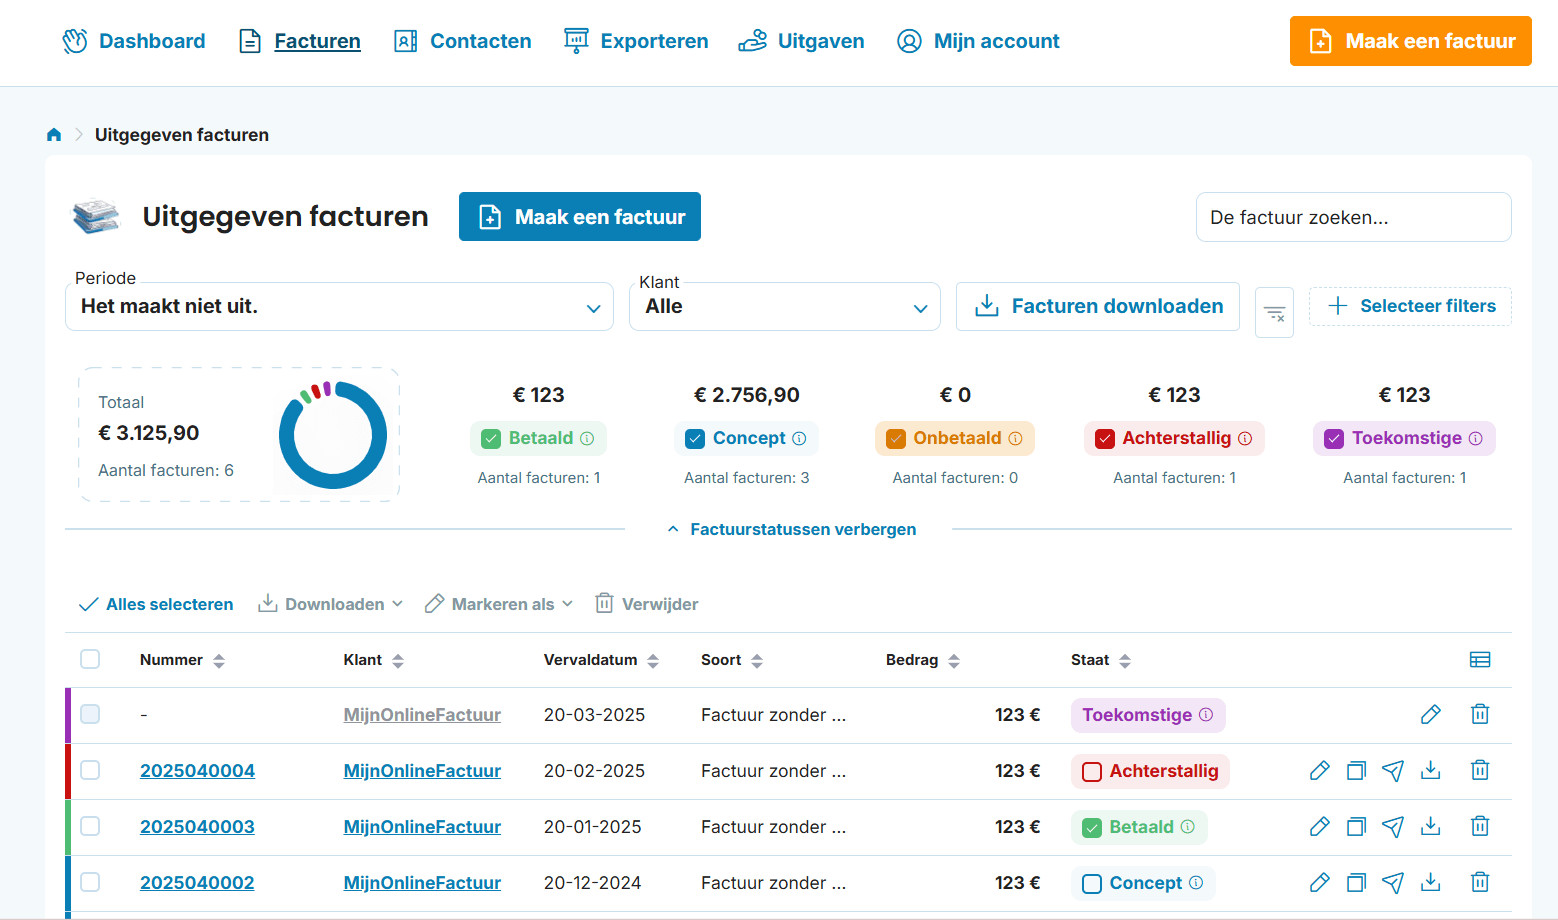This screenshot has height=920, width=1558.
Task: Download invoice 2025040004
Action: (x=1431, y=770)
